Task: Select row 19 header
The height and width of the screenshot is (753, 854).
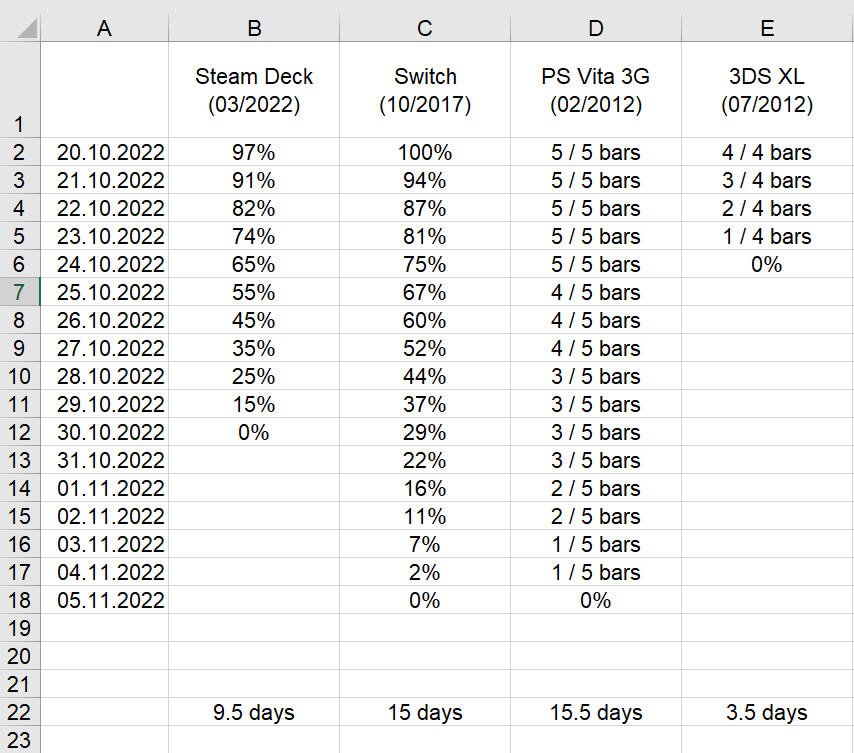Action: [x=20, y=628]
